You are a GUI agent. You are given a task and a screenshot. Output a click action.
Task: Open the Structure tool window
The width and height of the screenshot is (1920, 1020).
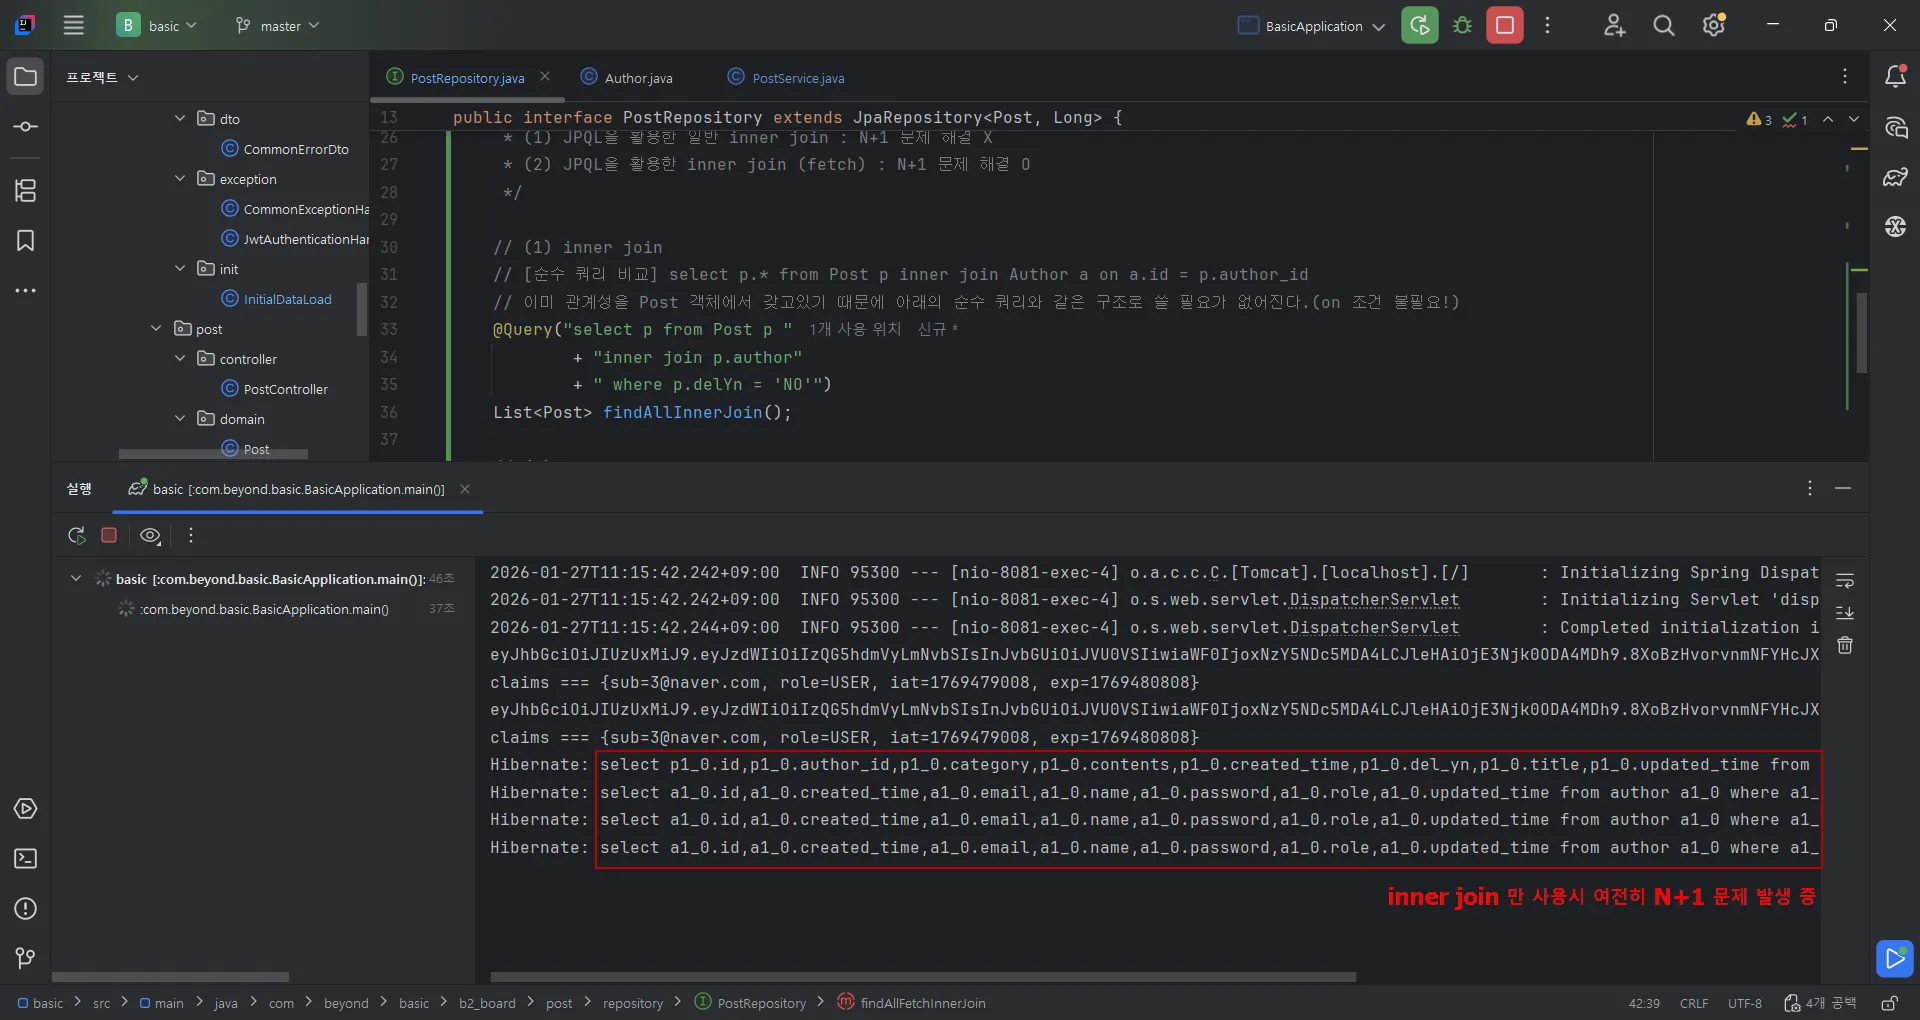pos(26,190)
